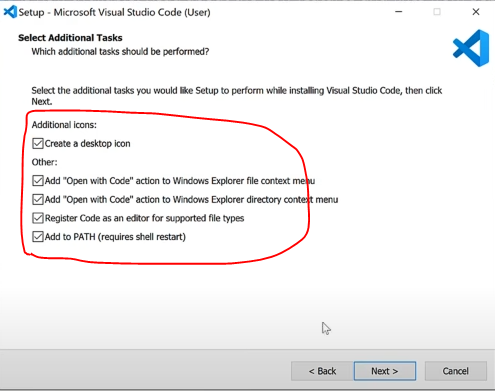Click the 'Select Additional Tasks' heading
The width and height of the screenshot is (495, 391).
(x=70, y=38)
